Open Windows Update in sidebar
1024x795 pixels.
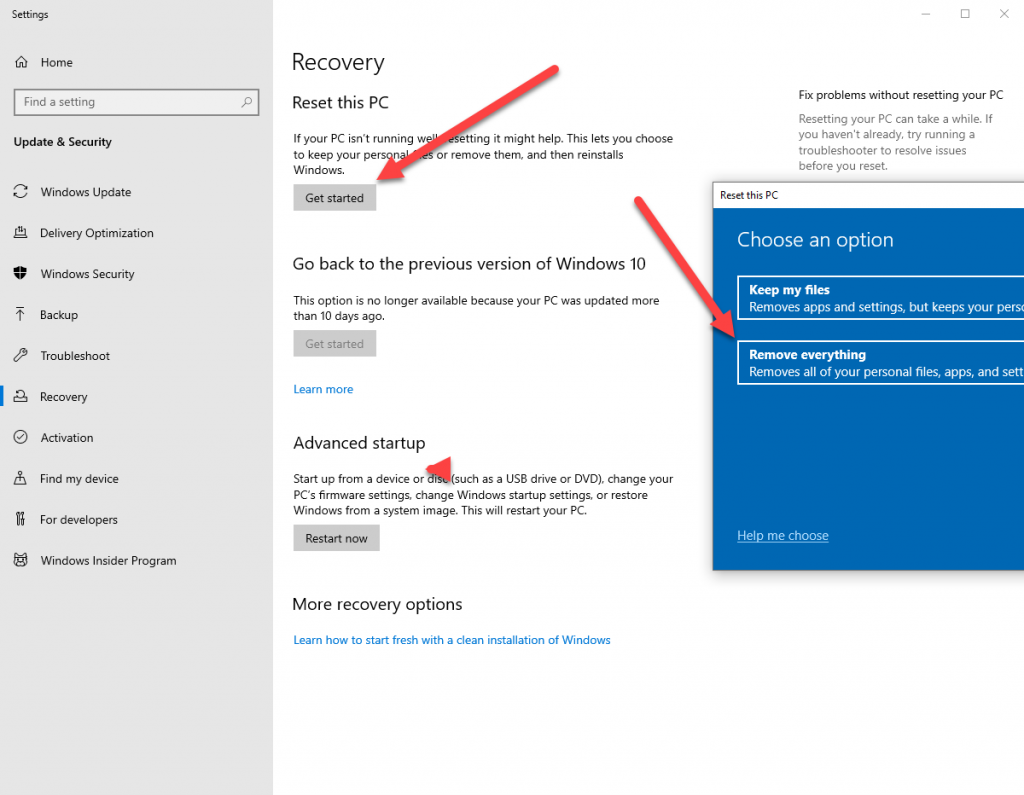[x=86, y=192]
